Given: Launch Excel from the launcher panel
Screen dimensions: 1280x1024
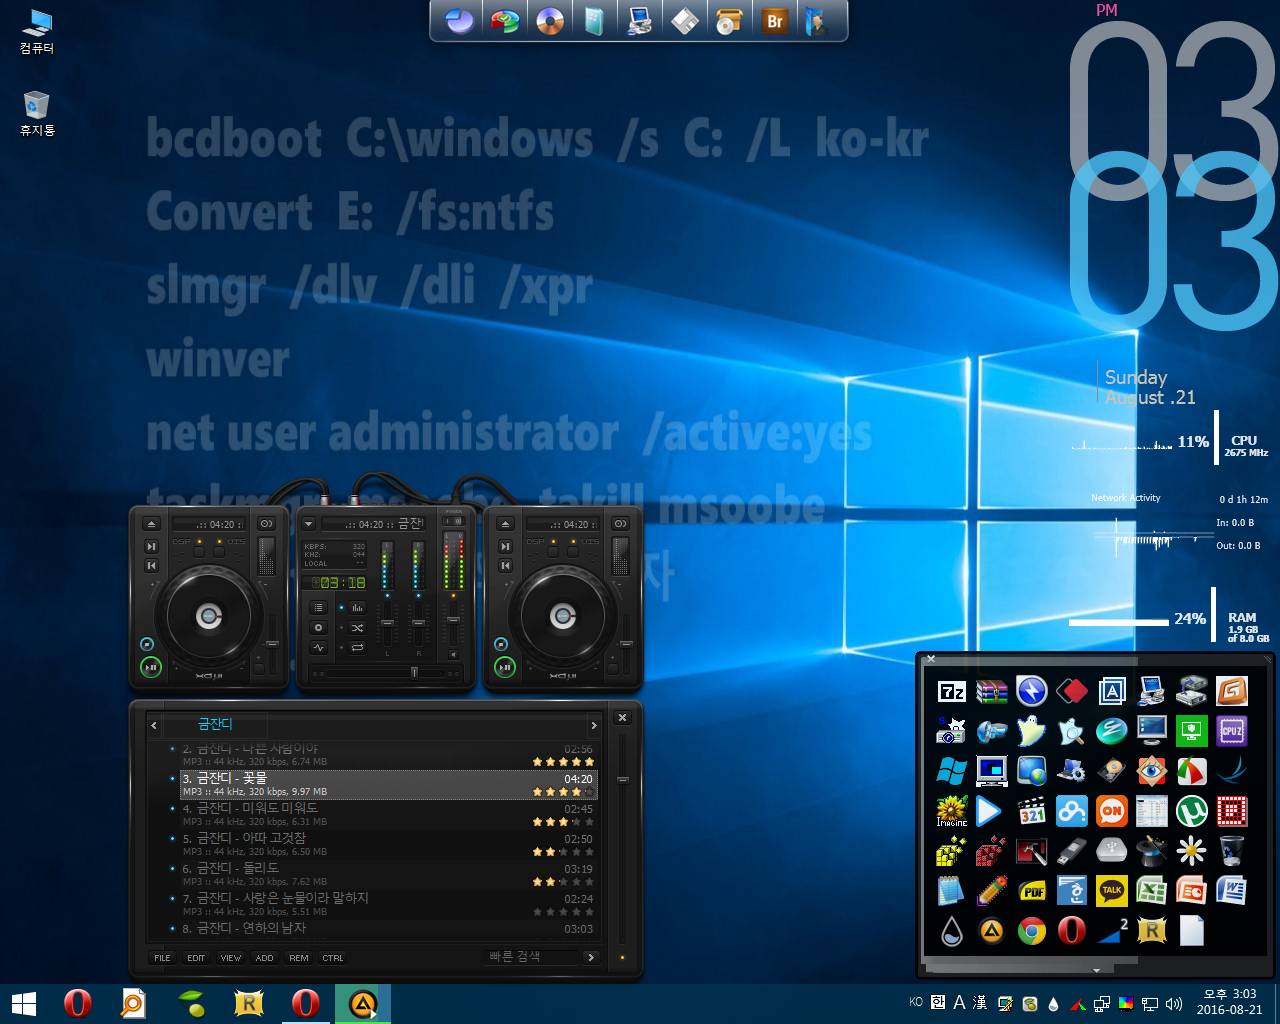Looking at the screenshot, I should [1151, 891].
